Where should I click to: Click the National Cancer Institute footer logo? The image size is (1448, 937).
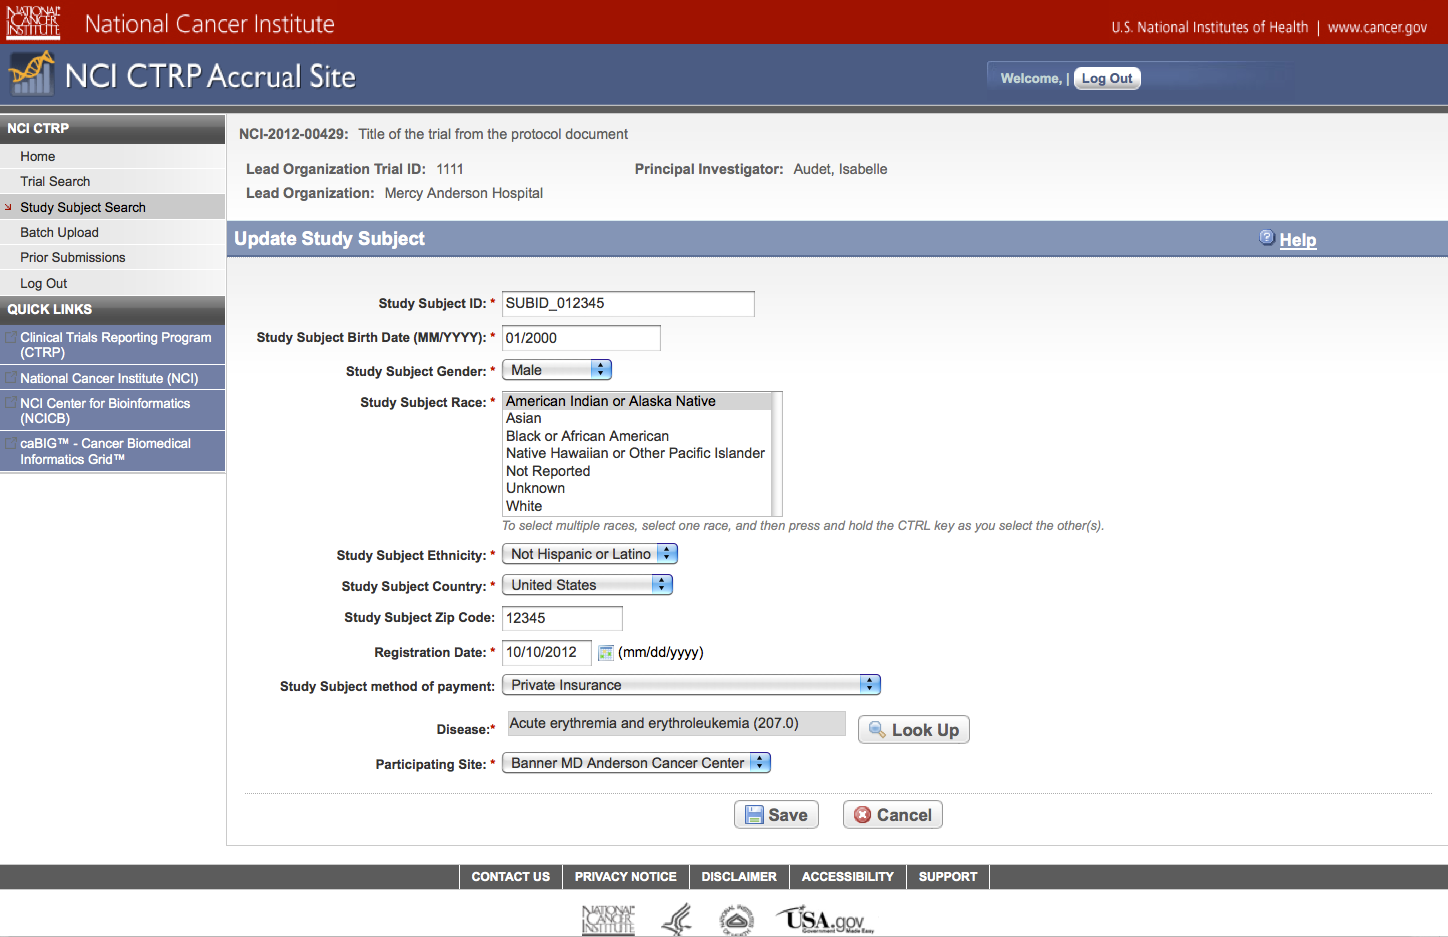coord(608,920)
